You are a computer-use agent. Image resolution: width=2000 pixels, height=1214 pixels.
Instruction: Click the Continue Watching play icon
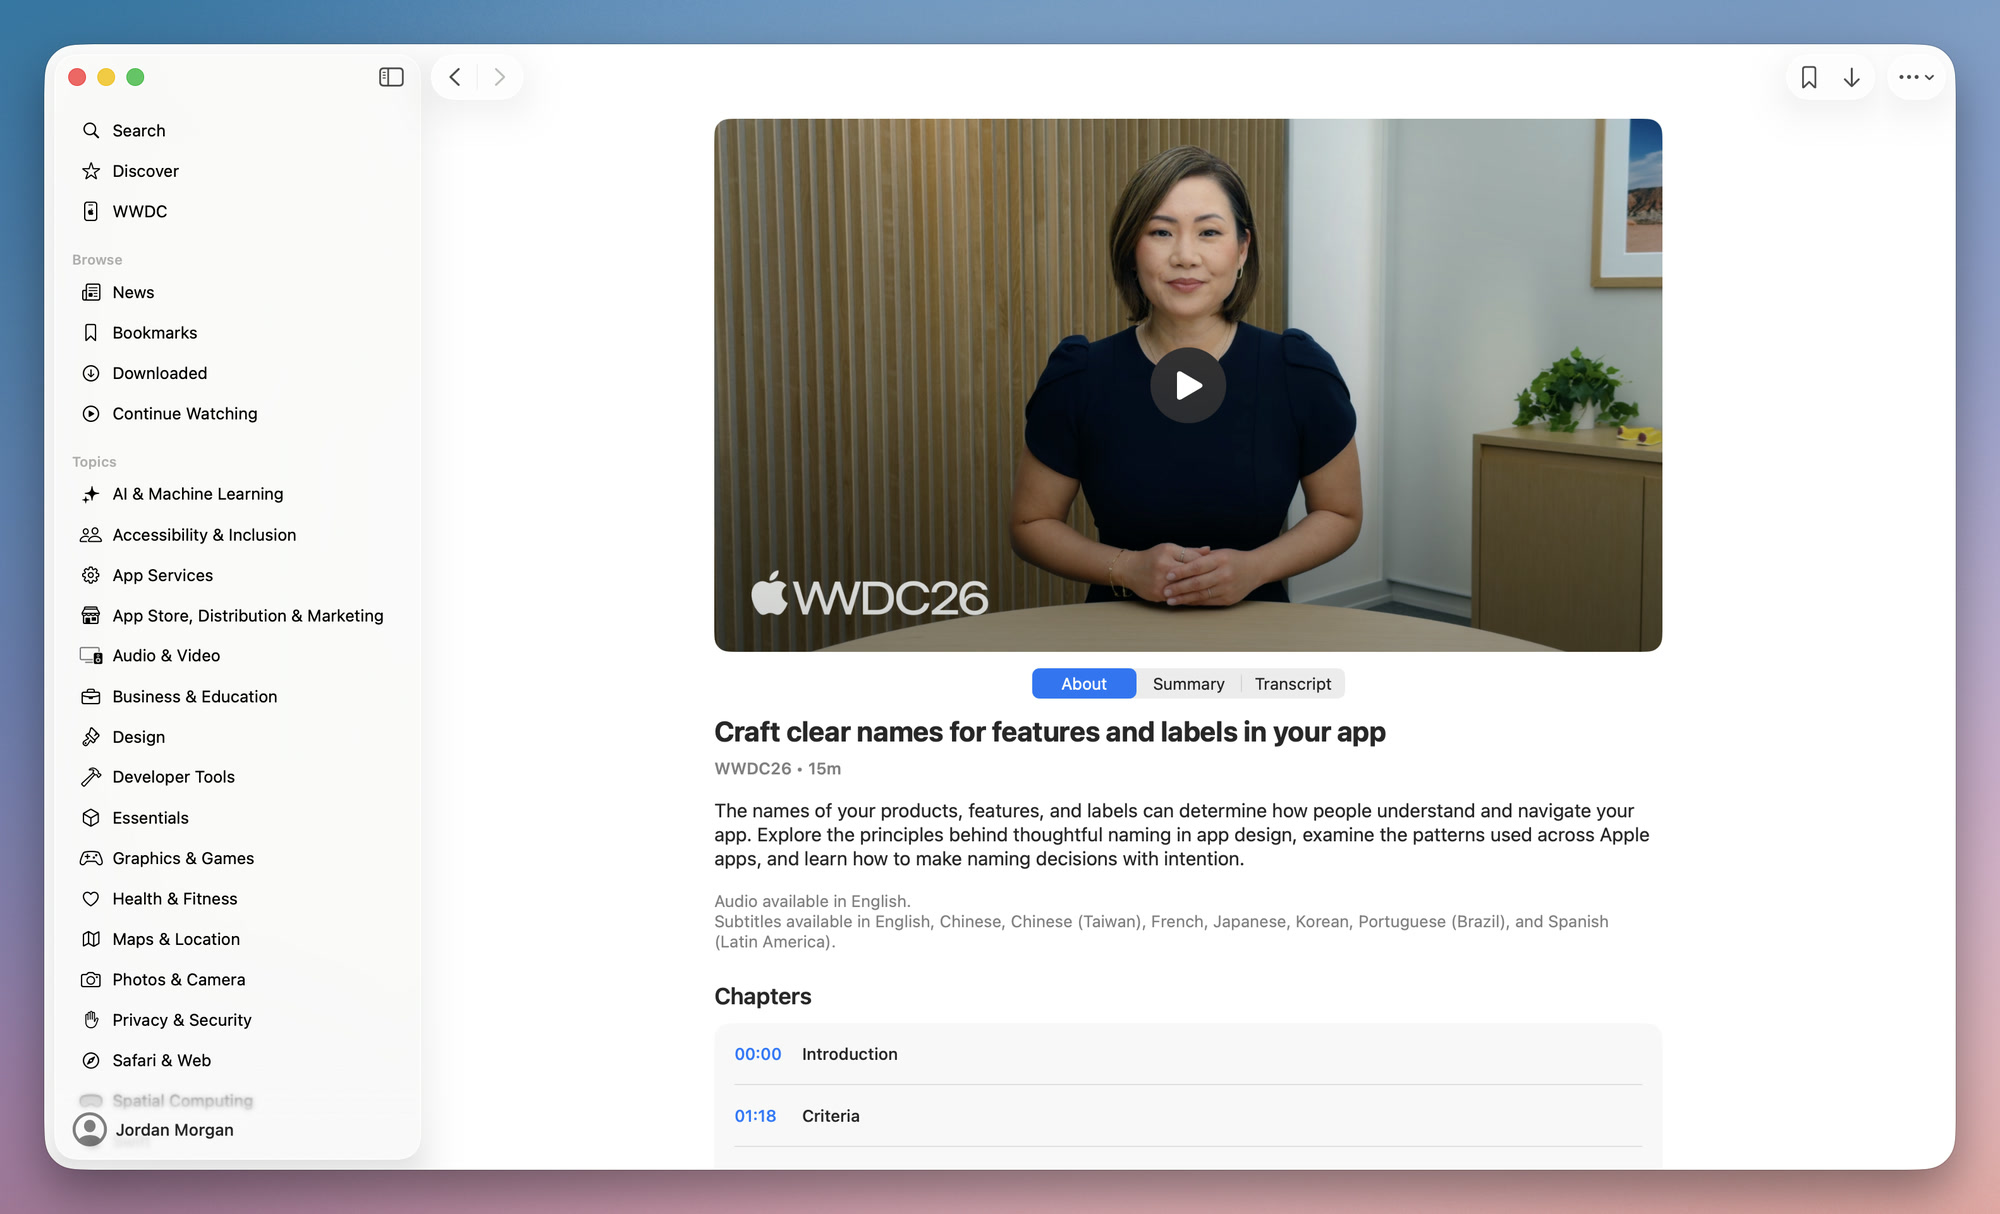(91, 413)
